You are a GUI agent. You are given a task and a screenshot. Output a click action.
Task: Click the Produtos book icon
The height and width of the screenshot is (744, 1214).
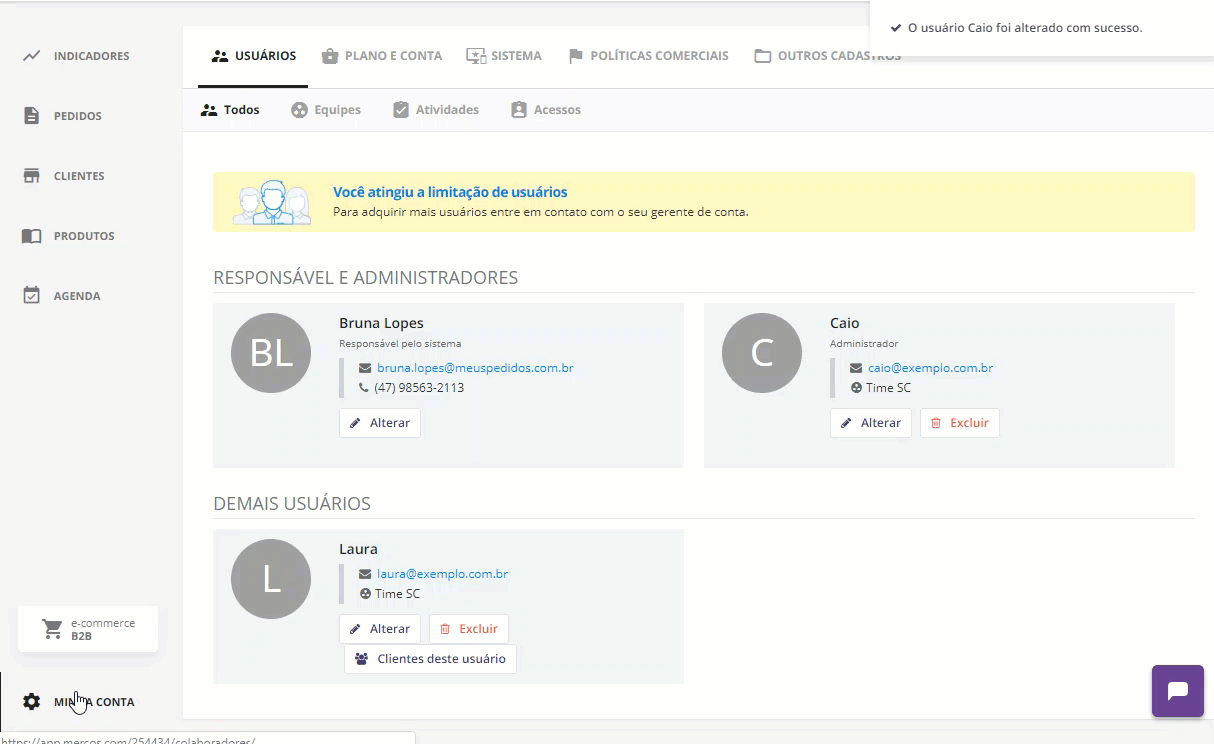[32, 236]
